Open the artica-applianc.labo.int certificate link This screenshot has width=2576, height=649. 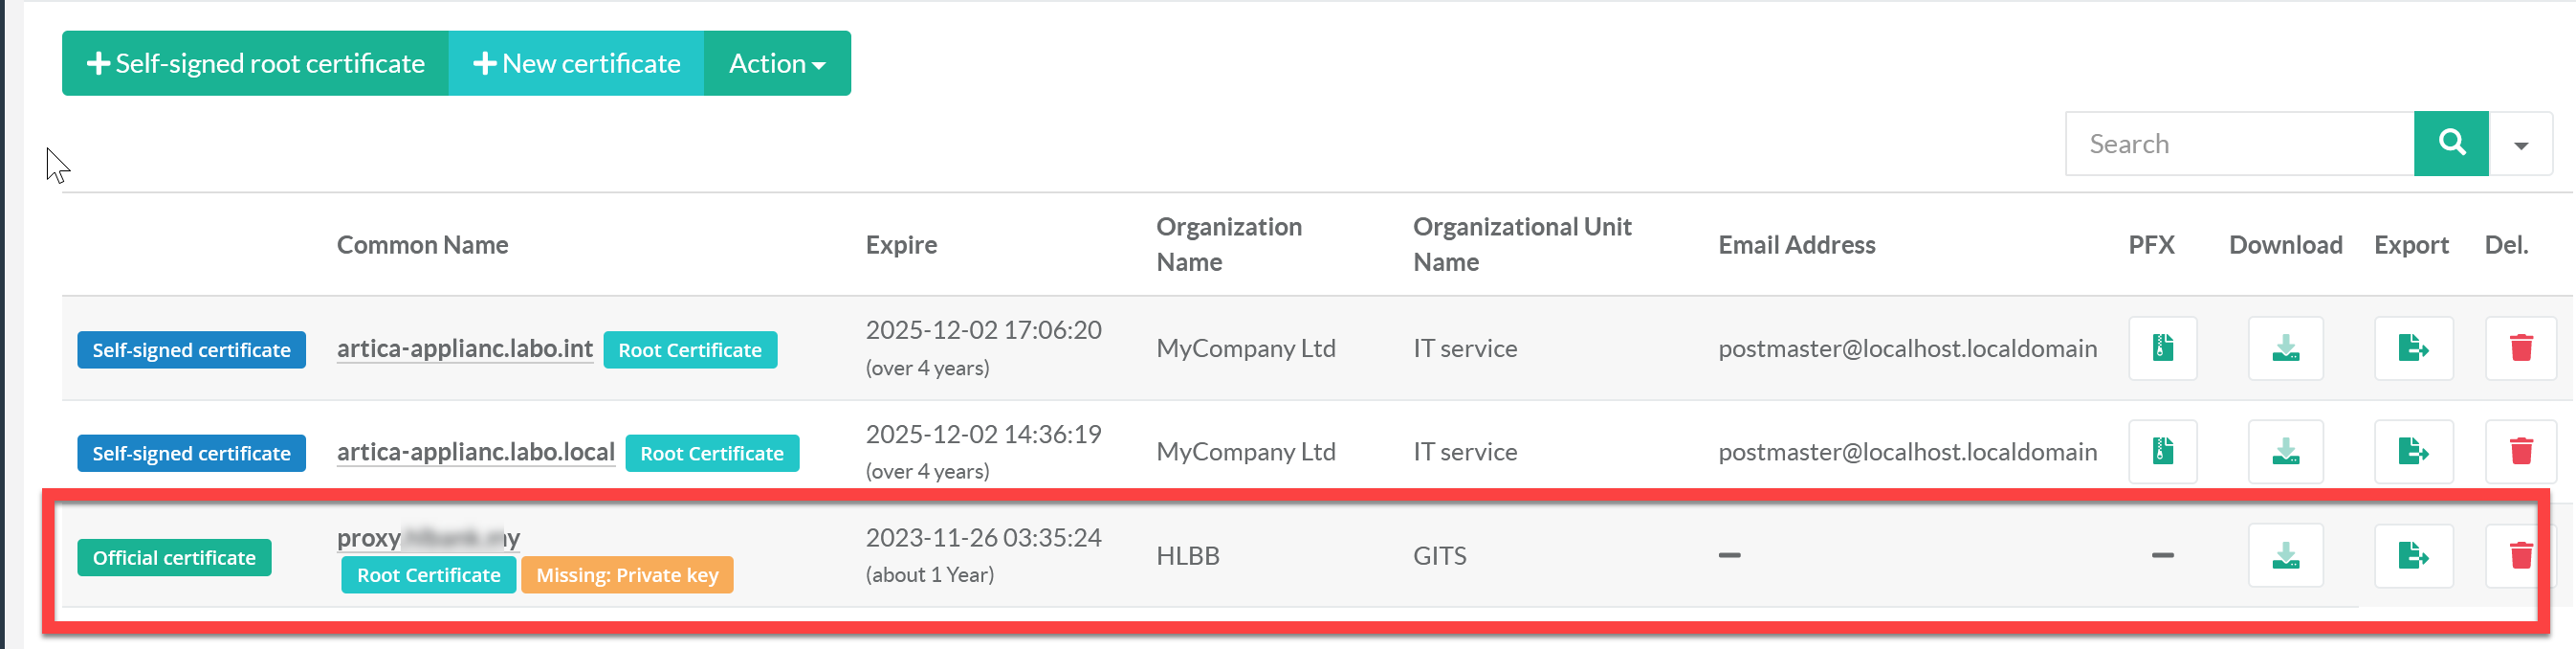coord(464,348)
